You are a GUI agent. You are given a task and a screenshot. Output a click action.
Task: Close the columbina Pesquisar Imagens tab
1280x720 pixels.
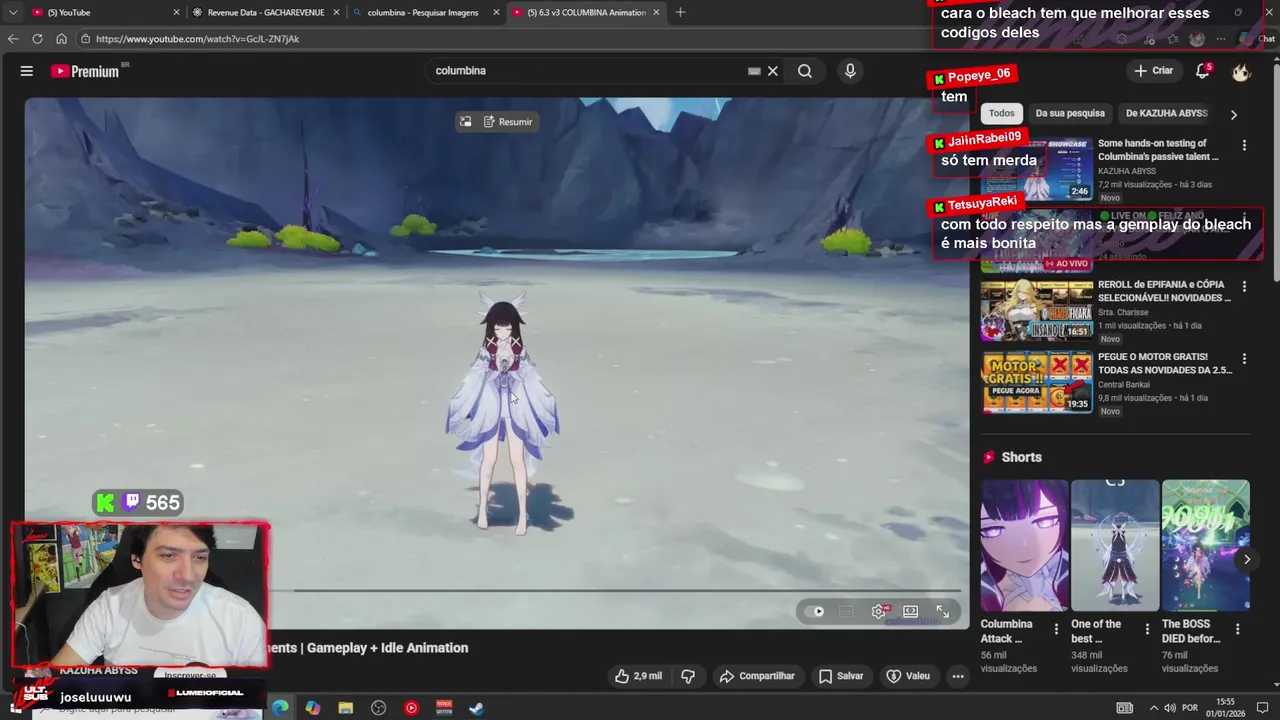tap(496, 12)
